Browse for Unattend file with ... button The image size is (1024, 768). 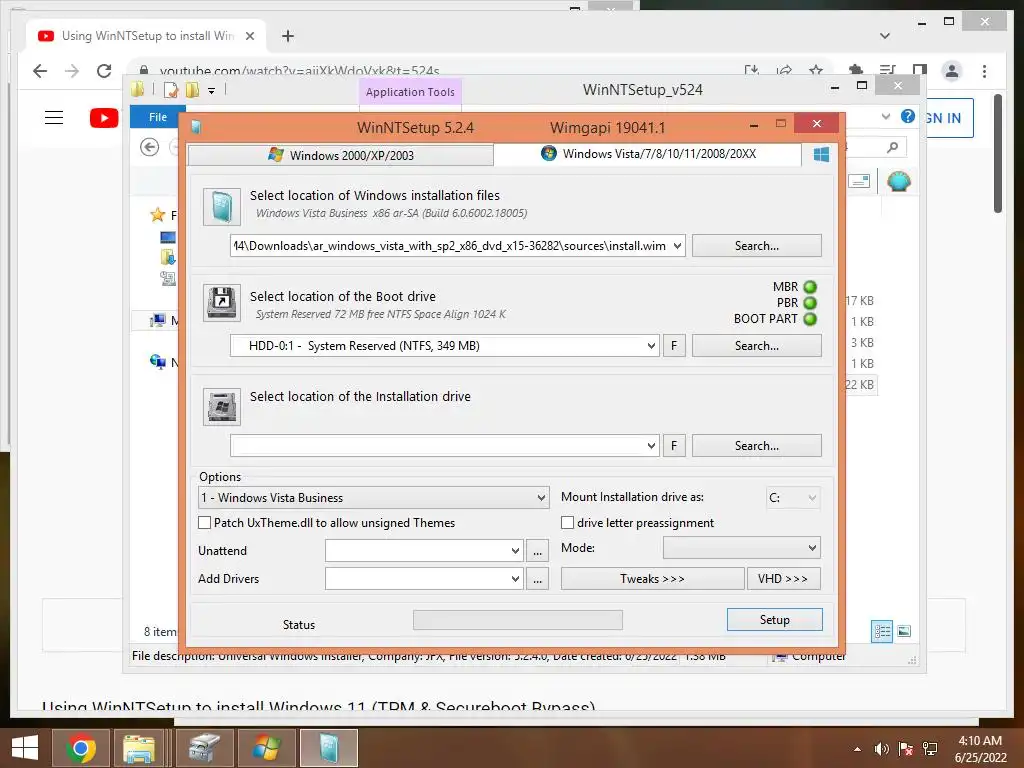click(537, 551)
